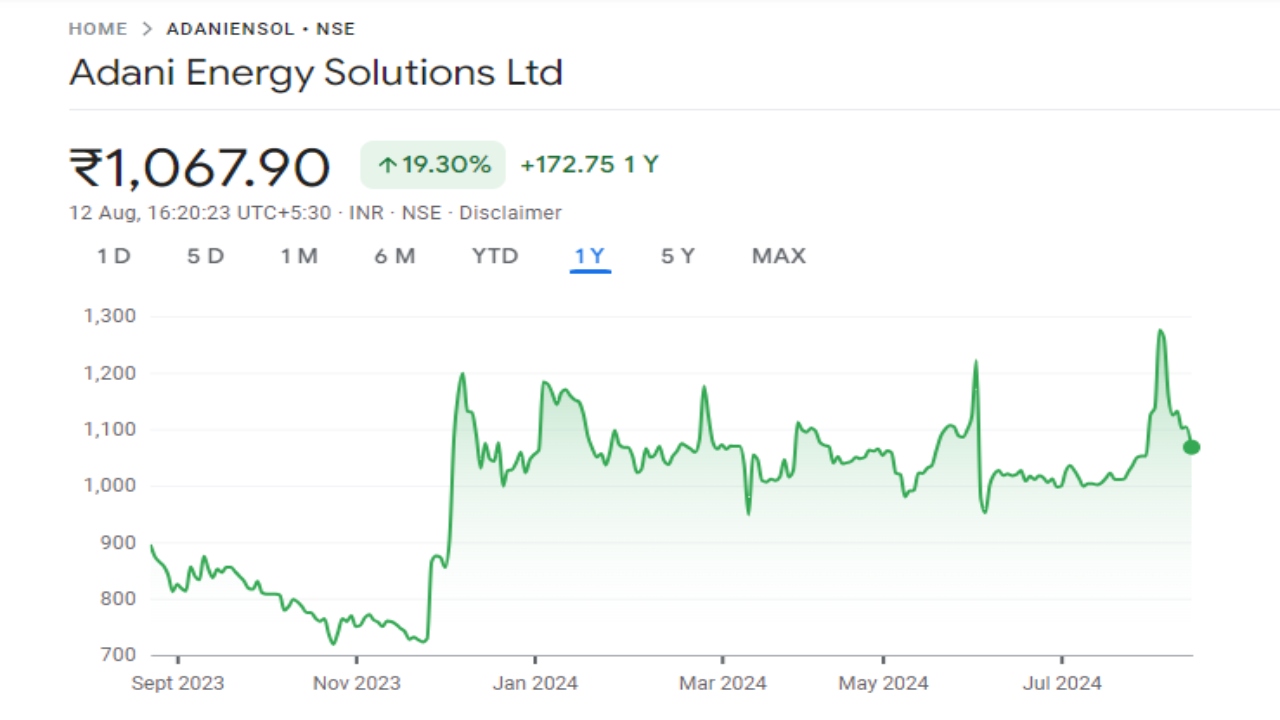Switch chart to 5 D range

206,256
